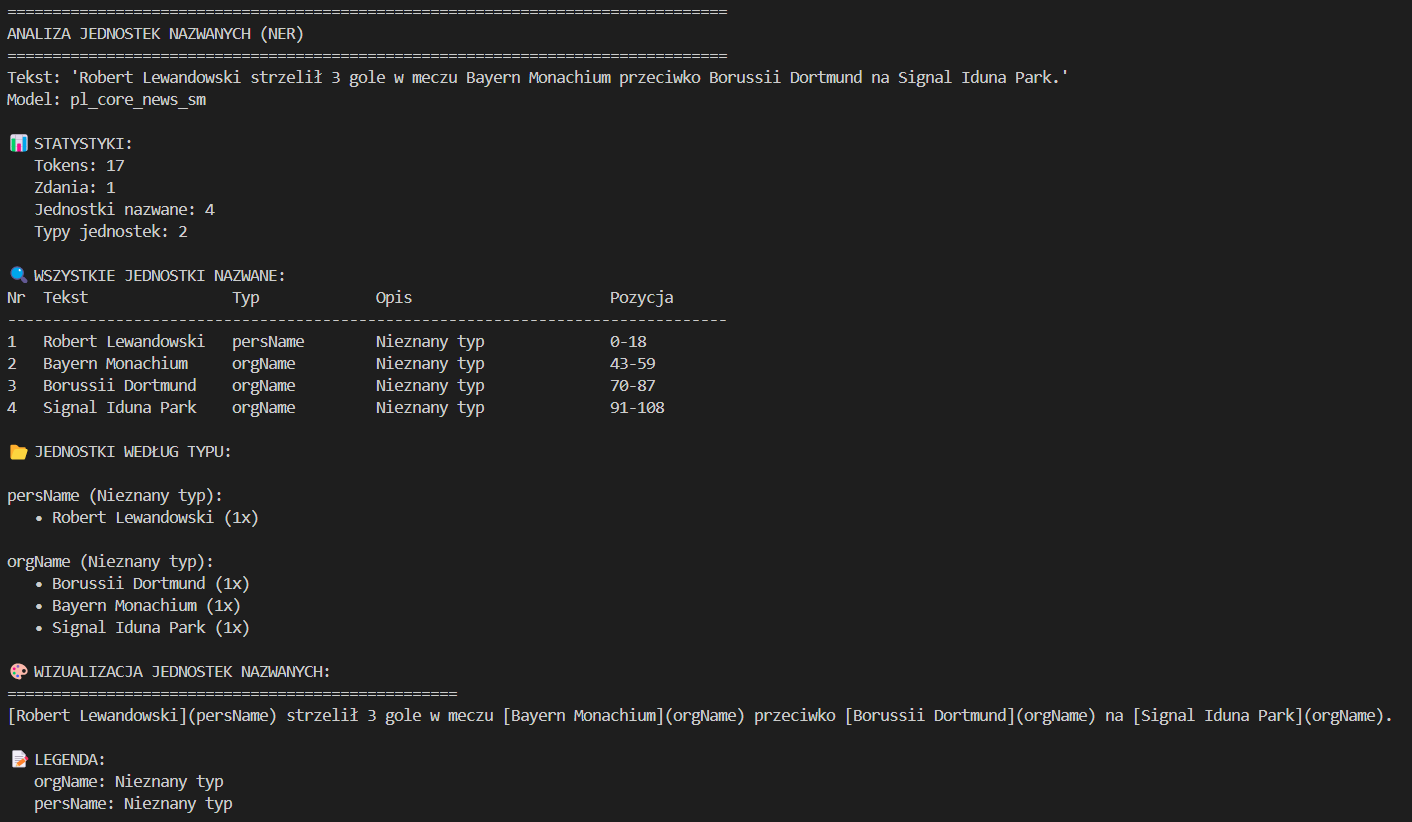Click the position value "0-18"
Viewport: 1412px width, 822px height.
coord(628,342)
